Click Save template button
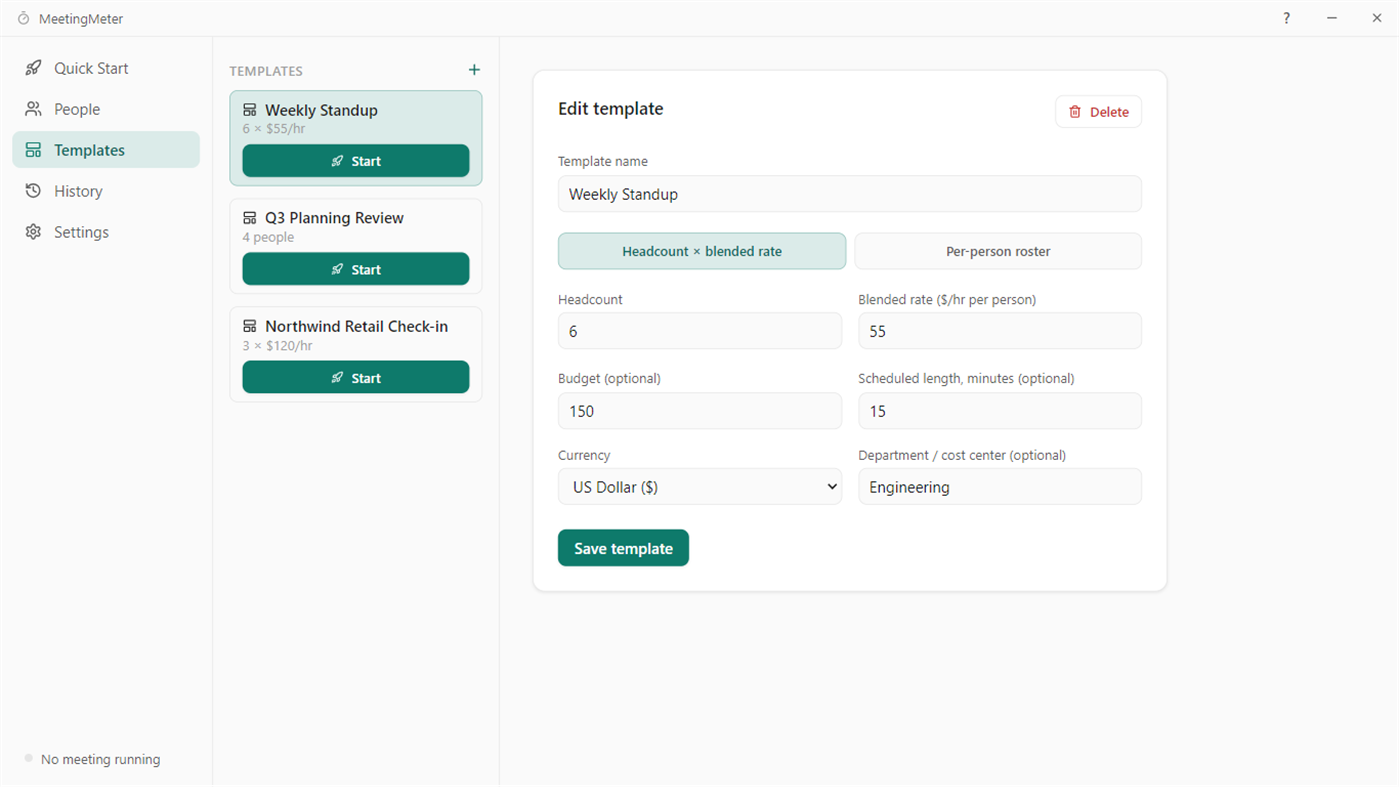The image size is (1399, 787). [x=623, y=548]
